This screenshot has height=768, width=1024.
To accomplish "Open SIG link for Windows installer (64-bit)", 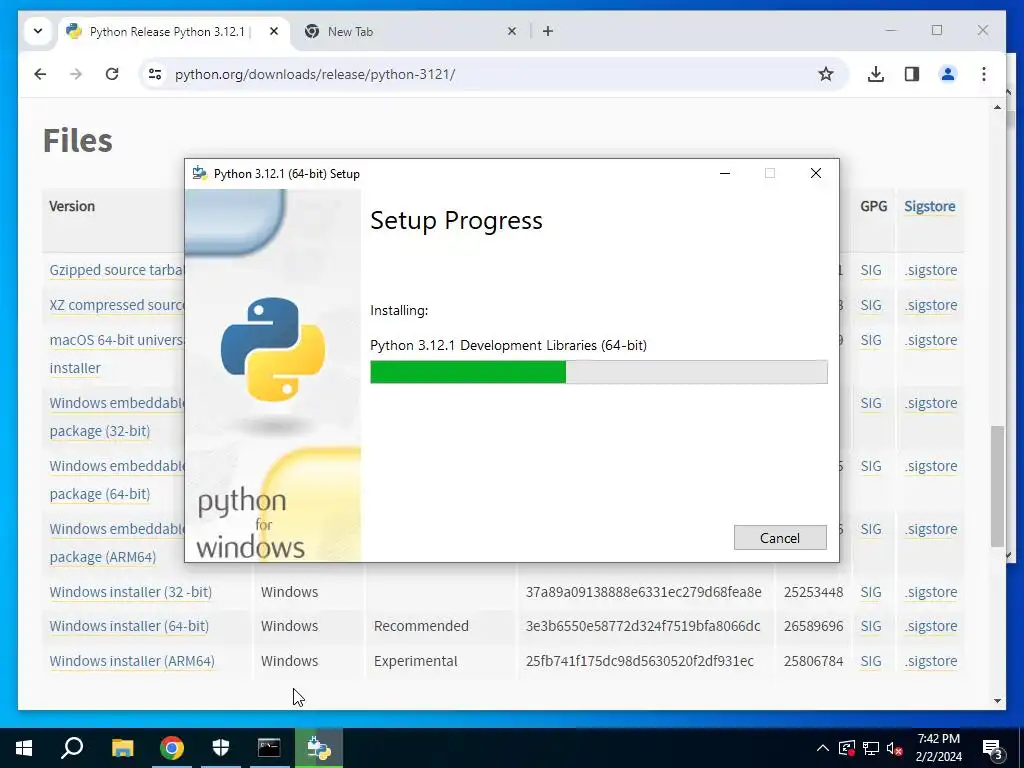I will 871,626.
